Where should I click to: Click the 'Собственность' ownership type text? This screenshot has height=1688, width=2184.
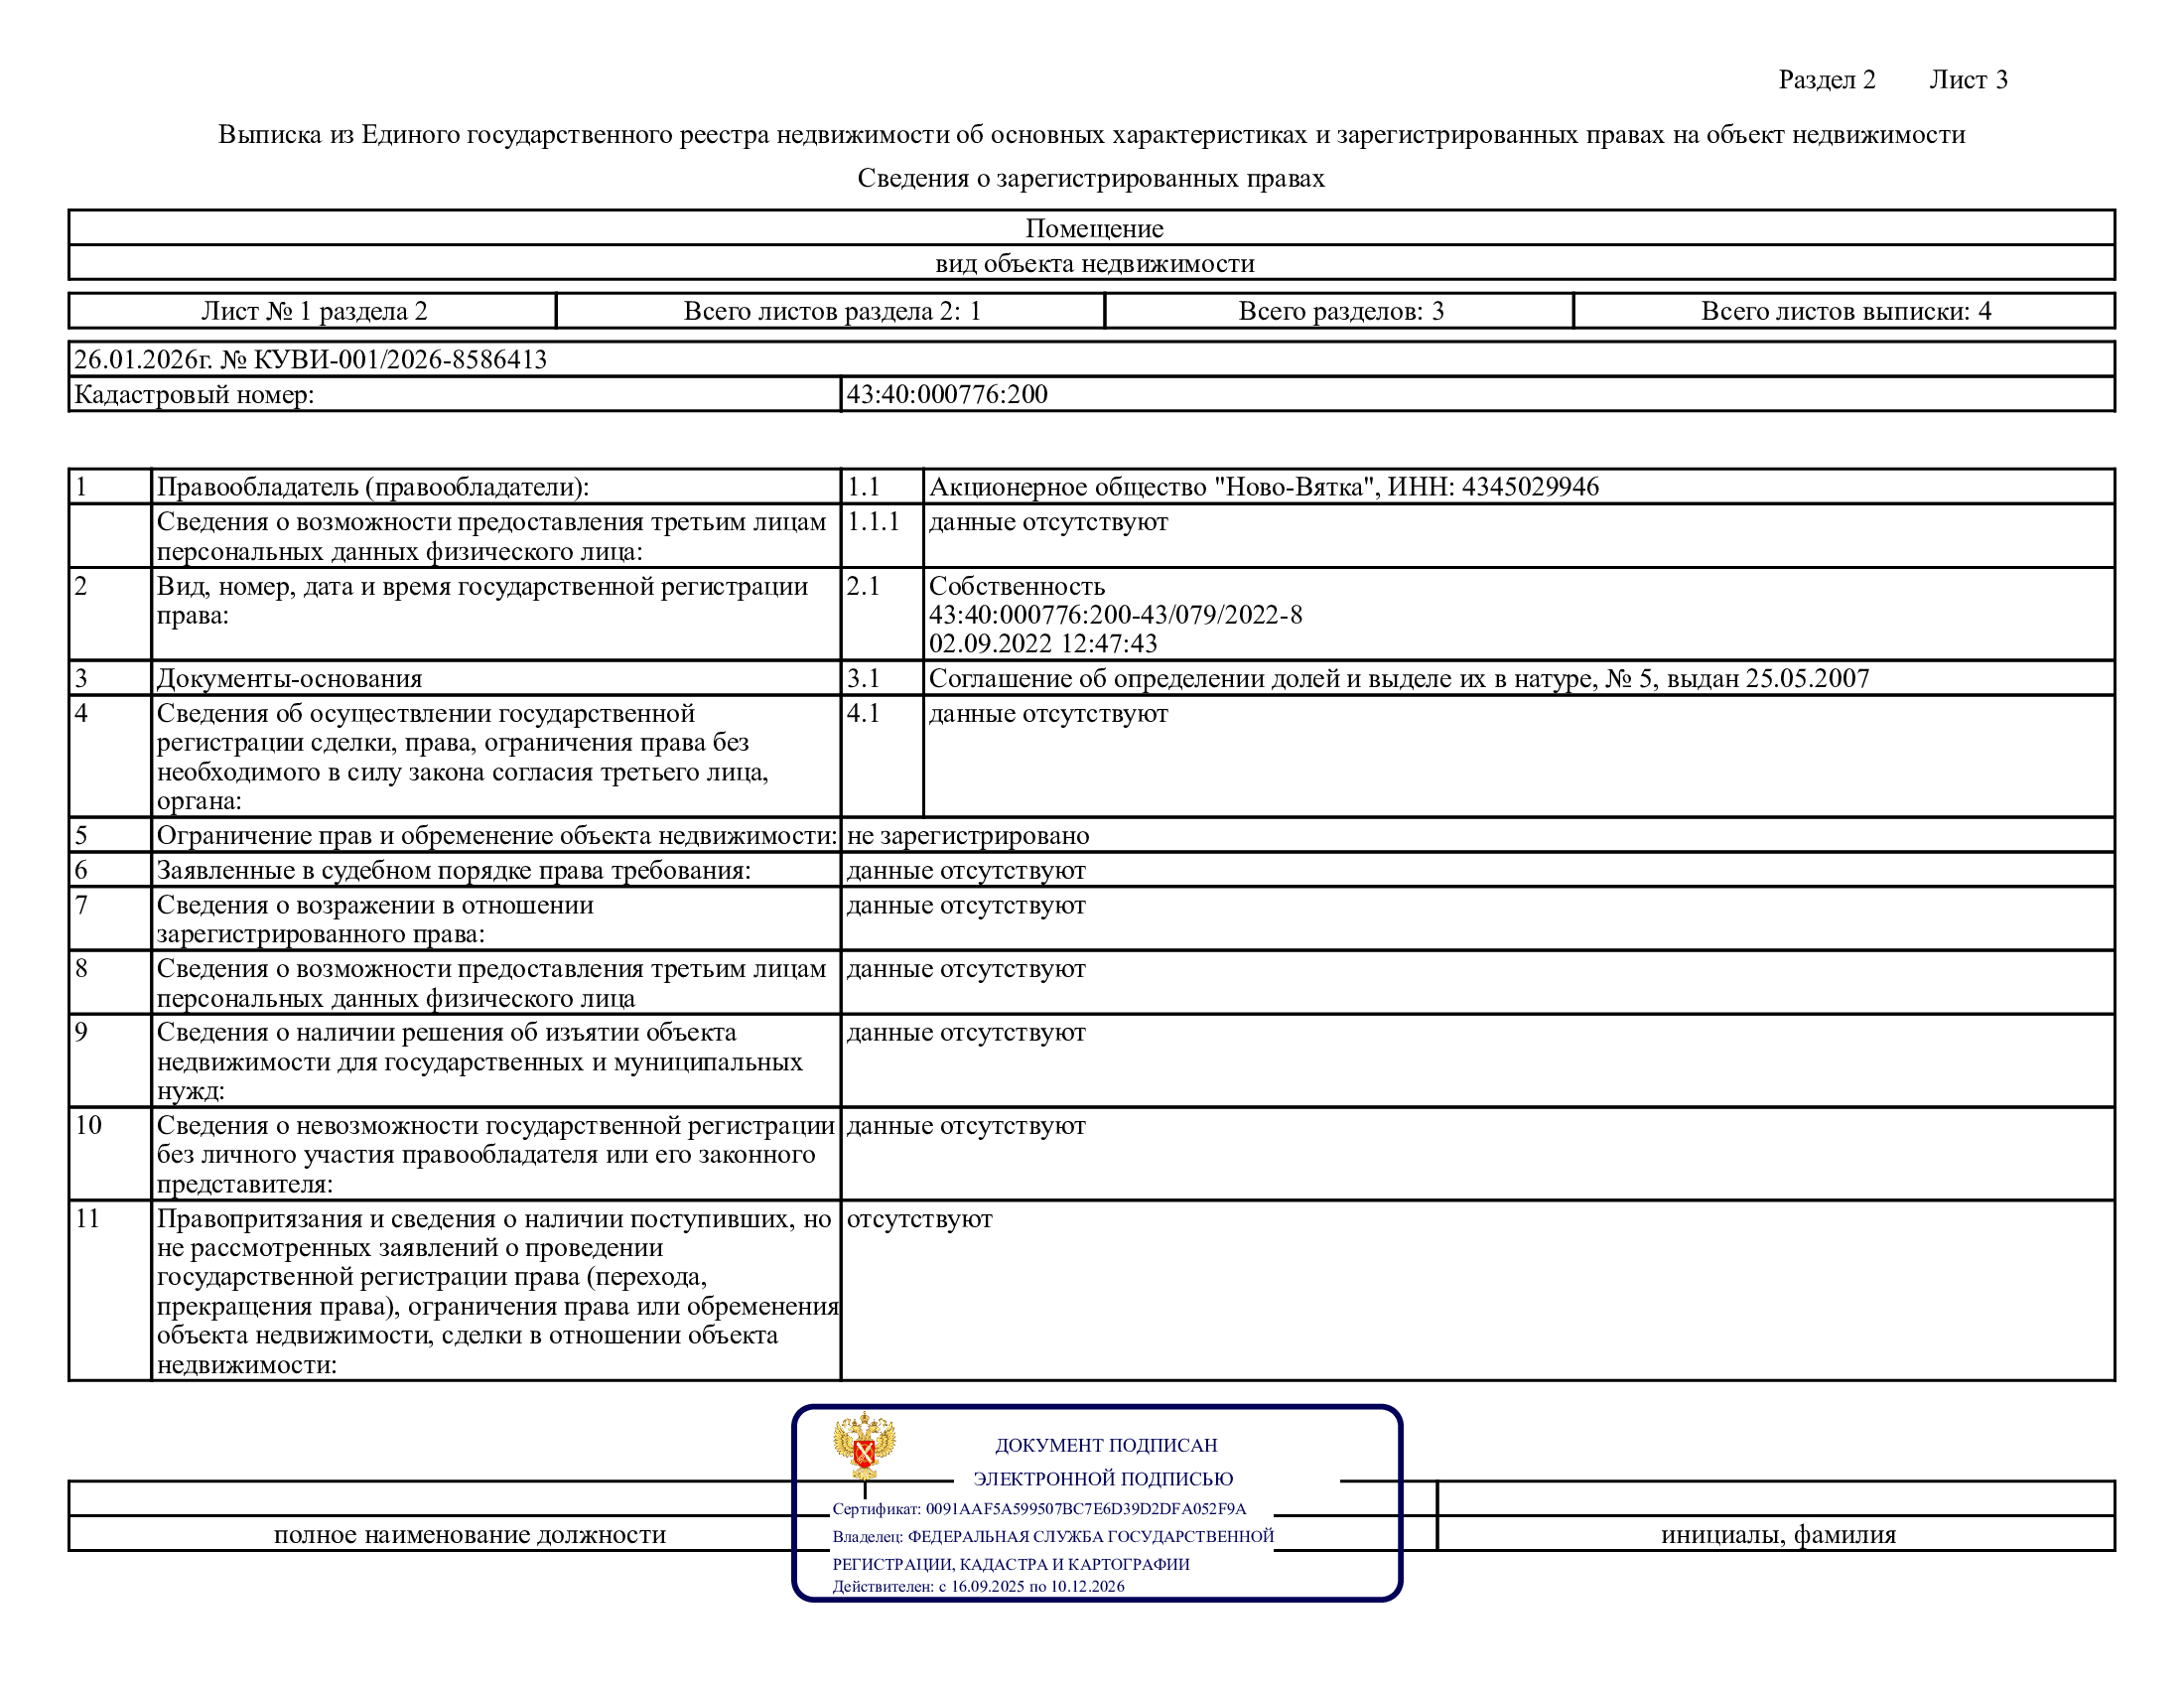tap(1016, 586)
